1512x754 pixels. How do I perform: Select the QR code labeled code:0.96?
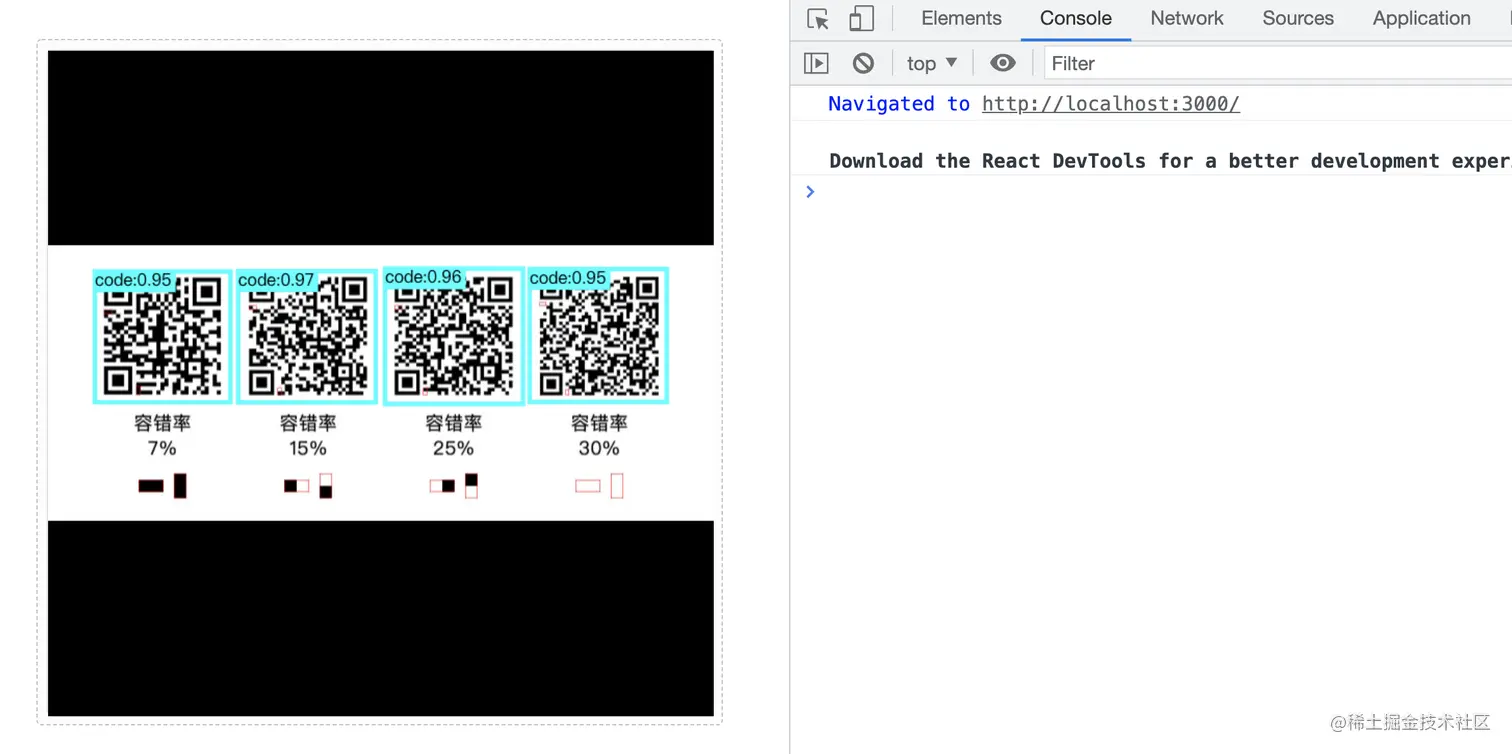point(453,335)
